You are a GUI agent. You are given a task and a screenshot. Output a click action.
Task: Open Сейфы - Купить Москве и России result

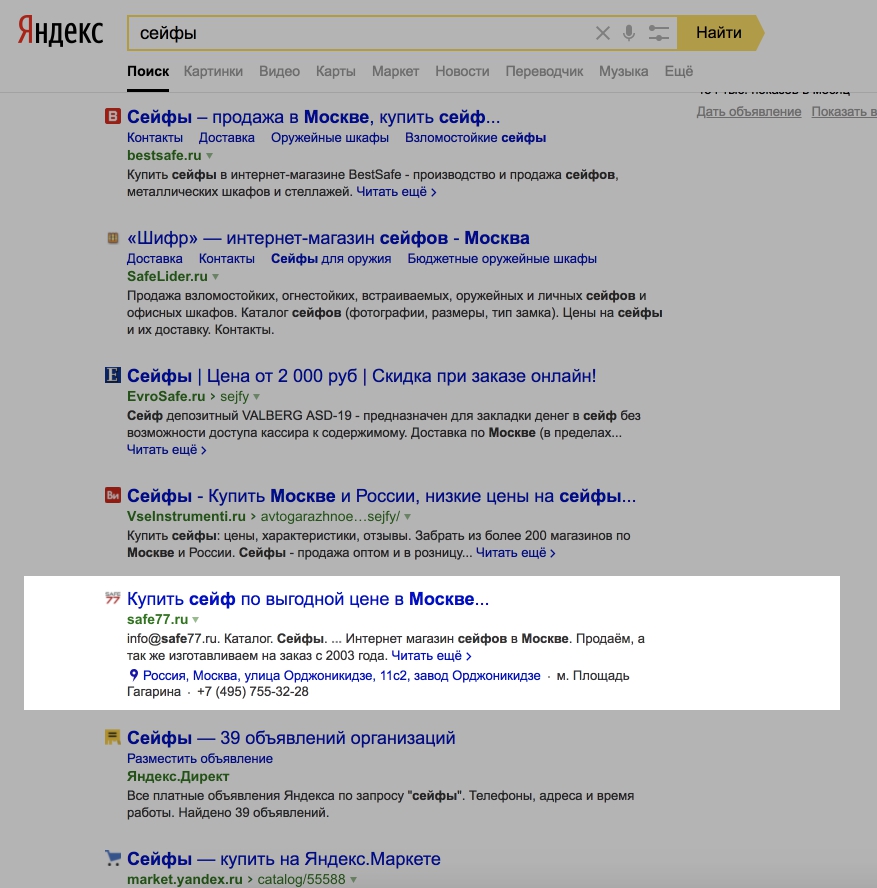[381, 496]
